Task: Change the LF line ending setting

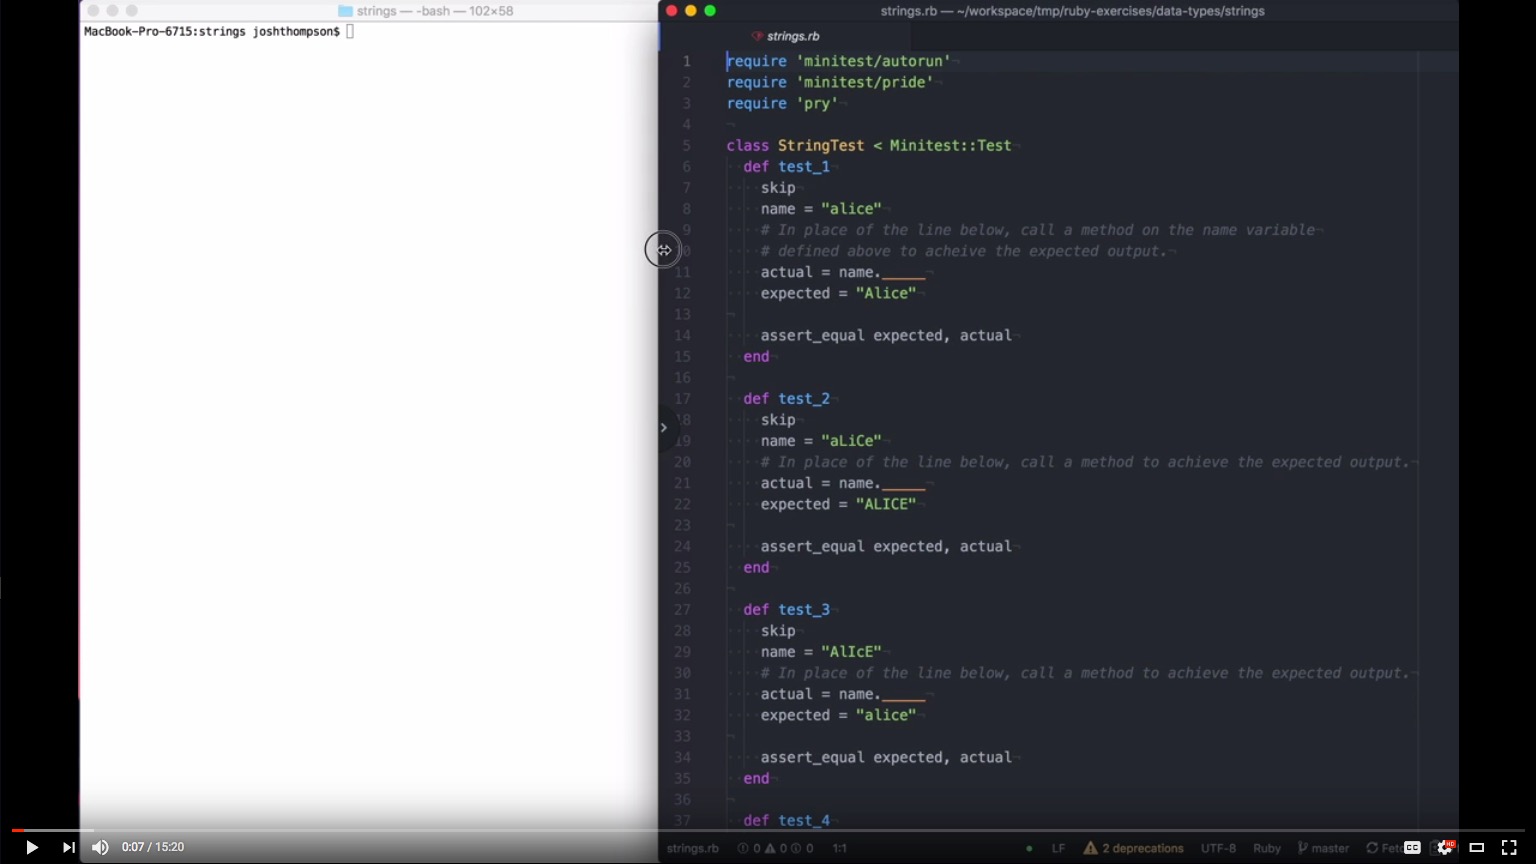Action: [x=1058, y=848]
